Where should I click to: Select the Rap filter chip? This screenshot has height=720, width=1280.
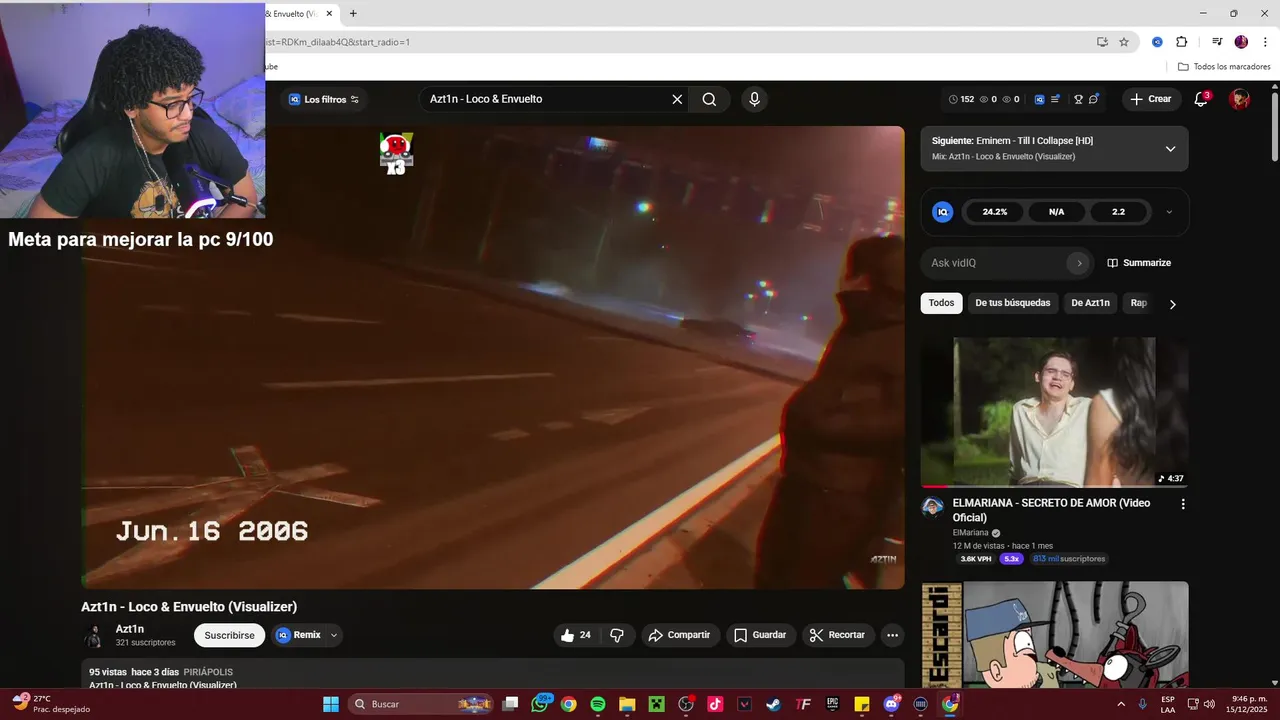1138,303
